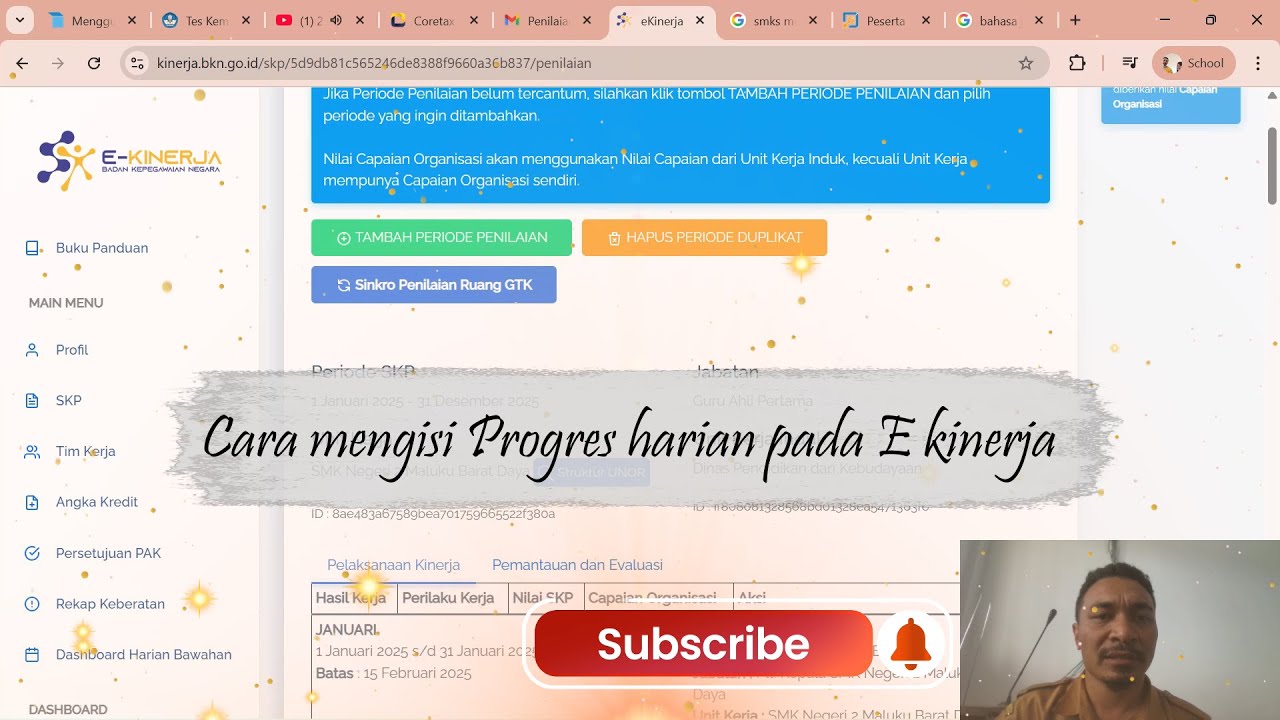Open the Tim Kerja menu item
Image resolution: width=1280 pixels, height=720 pixels.
86,452
